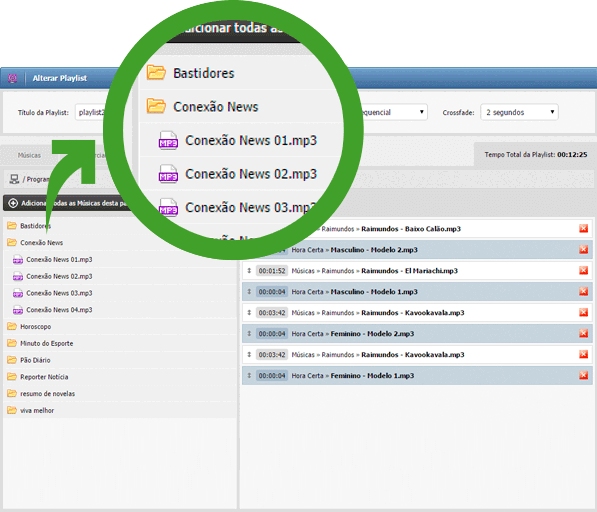Grab the reorder handle of El Mariachi.mp3
This screenshot has width=597, height=512.
[x=249, y=271]
